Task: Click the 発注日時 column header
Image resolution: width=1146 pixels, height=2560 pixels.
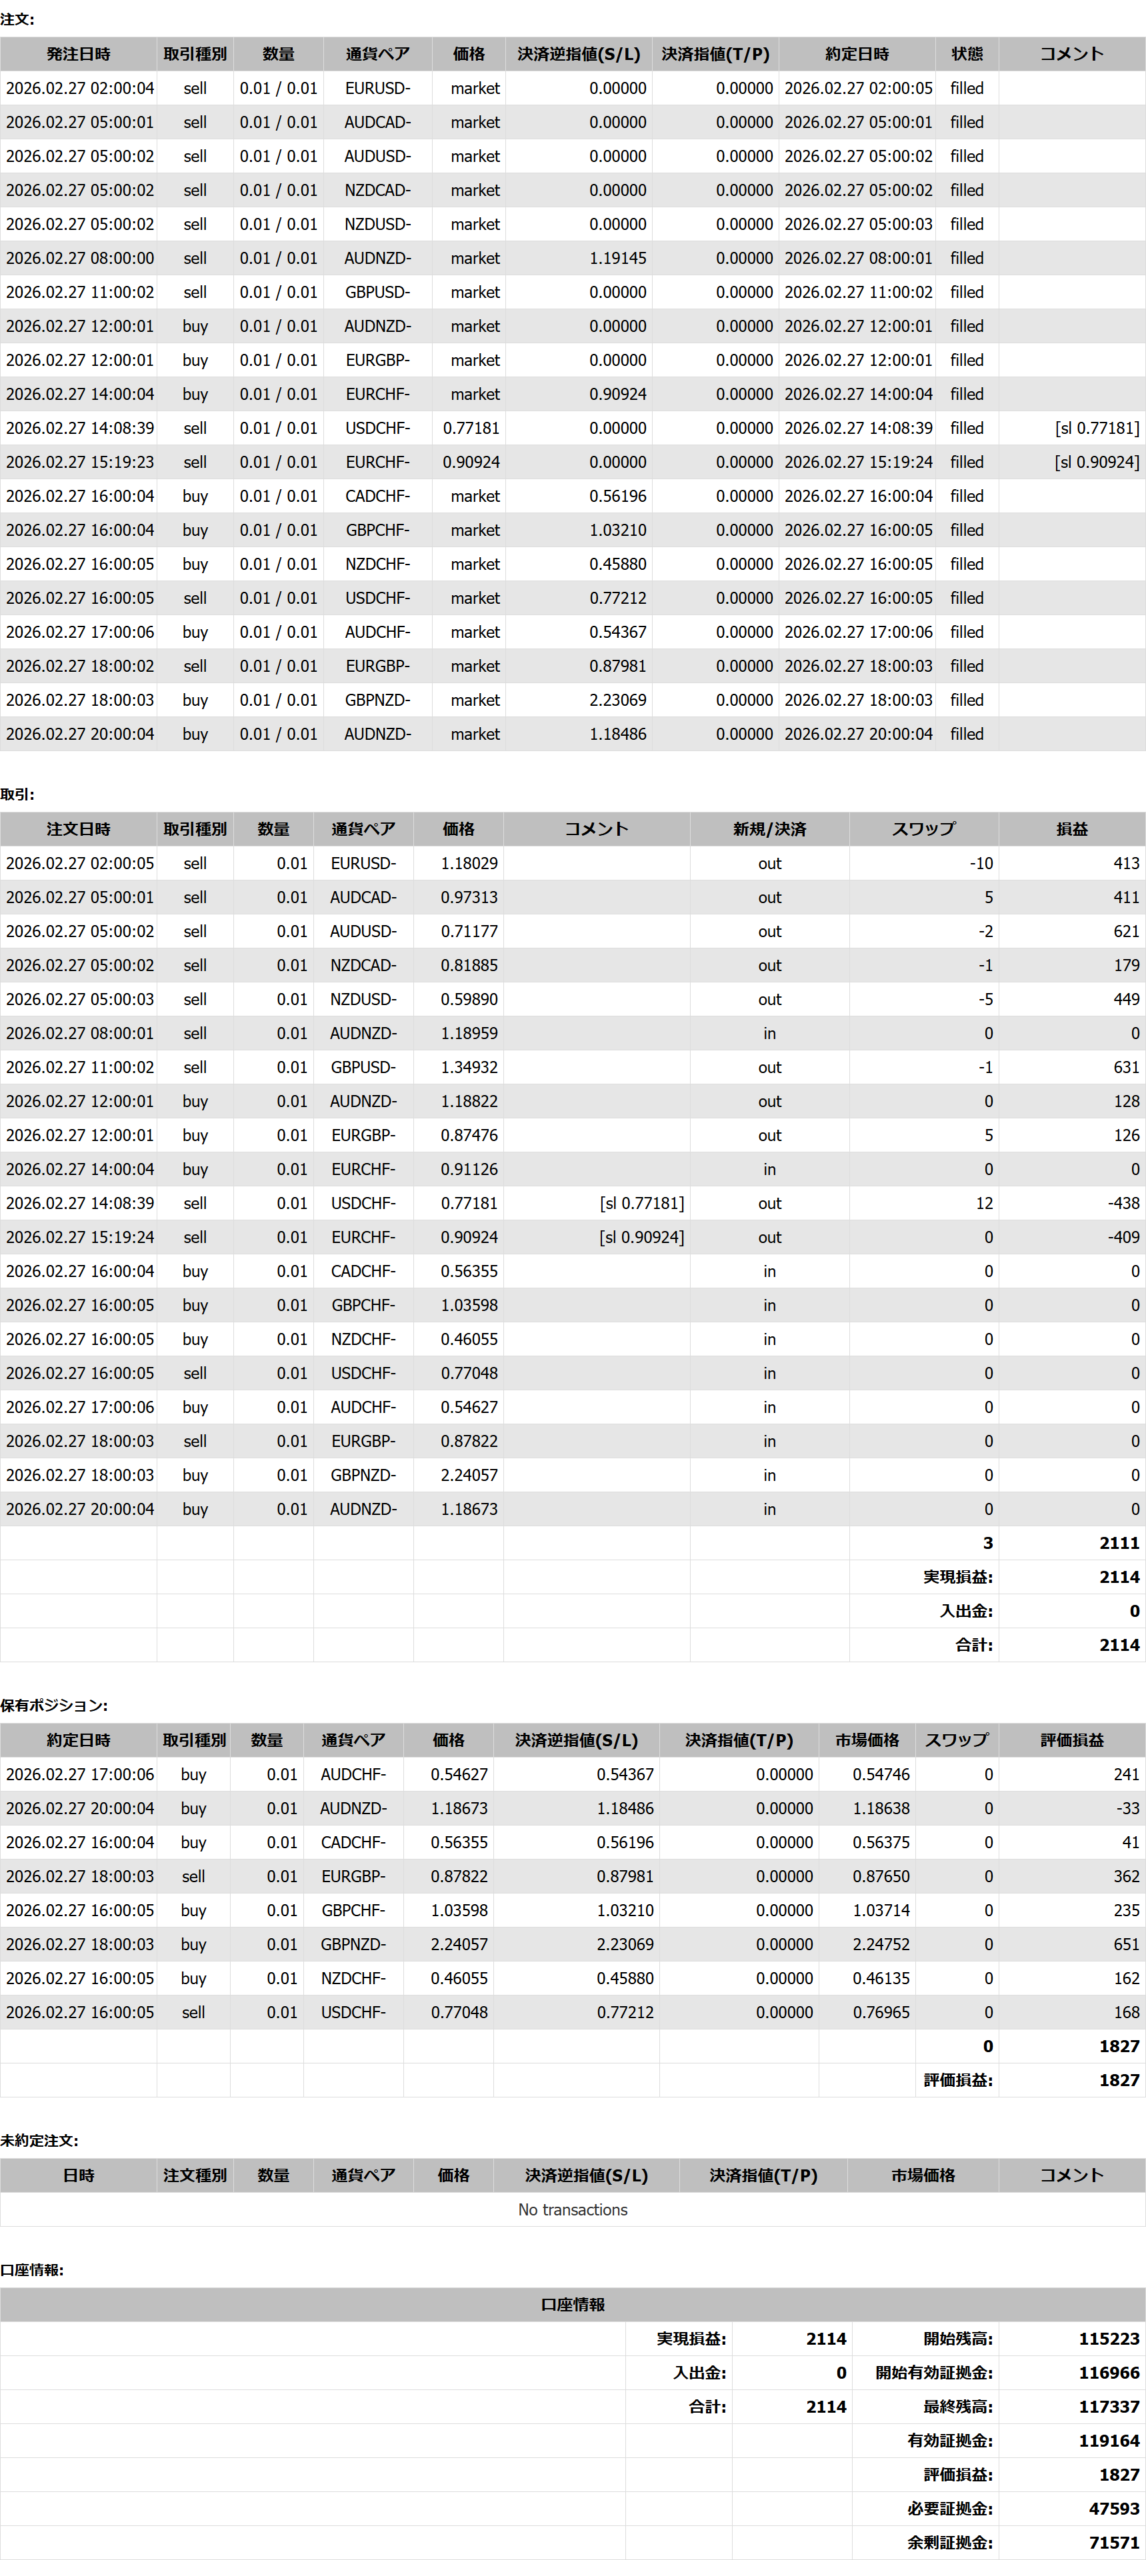Action: click(78, 54)
